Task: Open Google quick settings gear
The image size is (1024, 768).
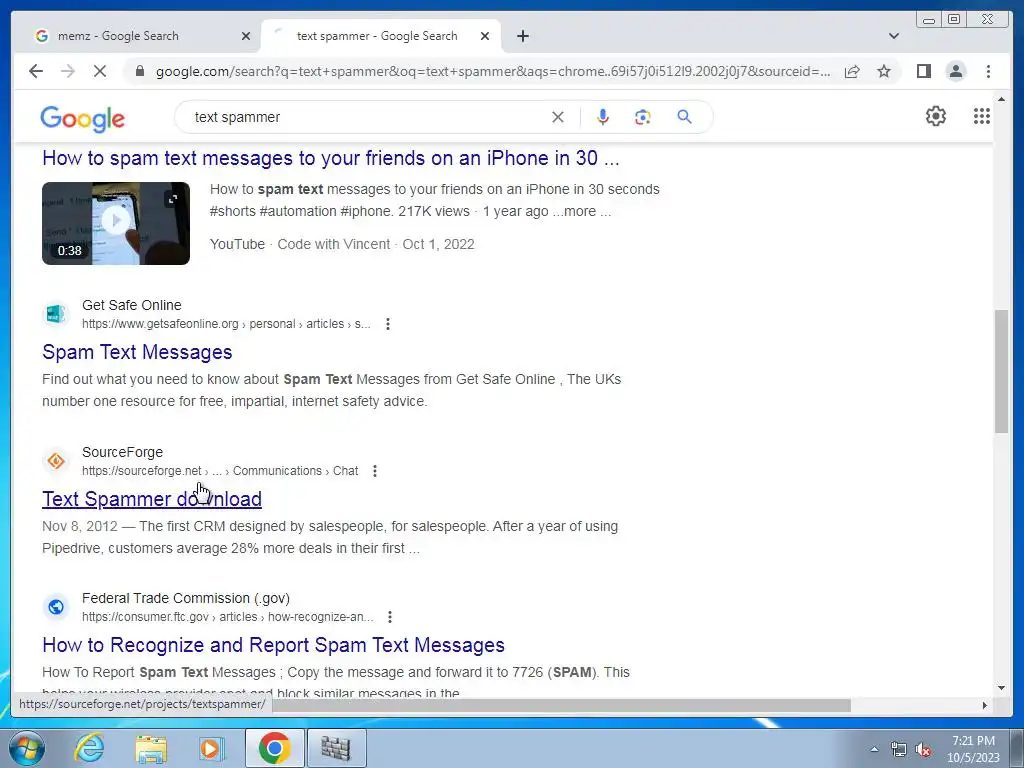Action: pyautogui.click(x=936, y=116)
